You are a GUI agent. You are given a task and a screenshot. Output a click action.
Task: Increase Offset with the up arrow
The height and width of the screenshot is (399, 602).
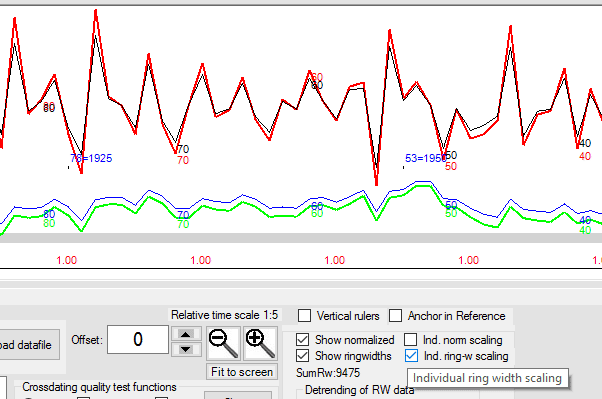coord(186,334)
